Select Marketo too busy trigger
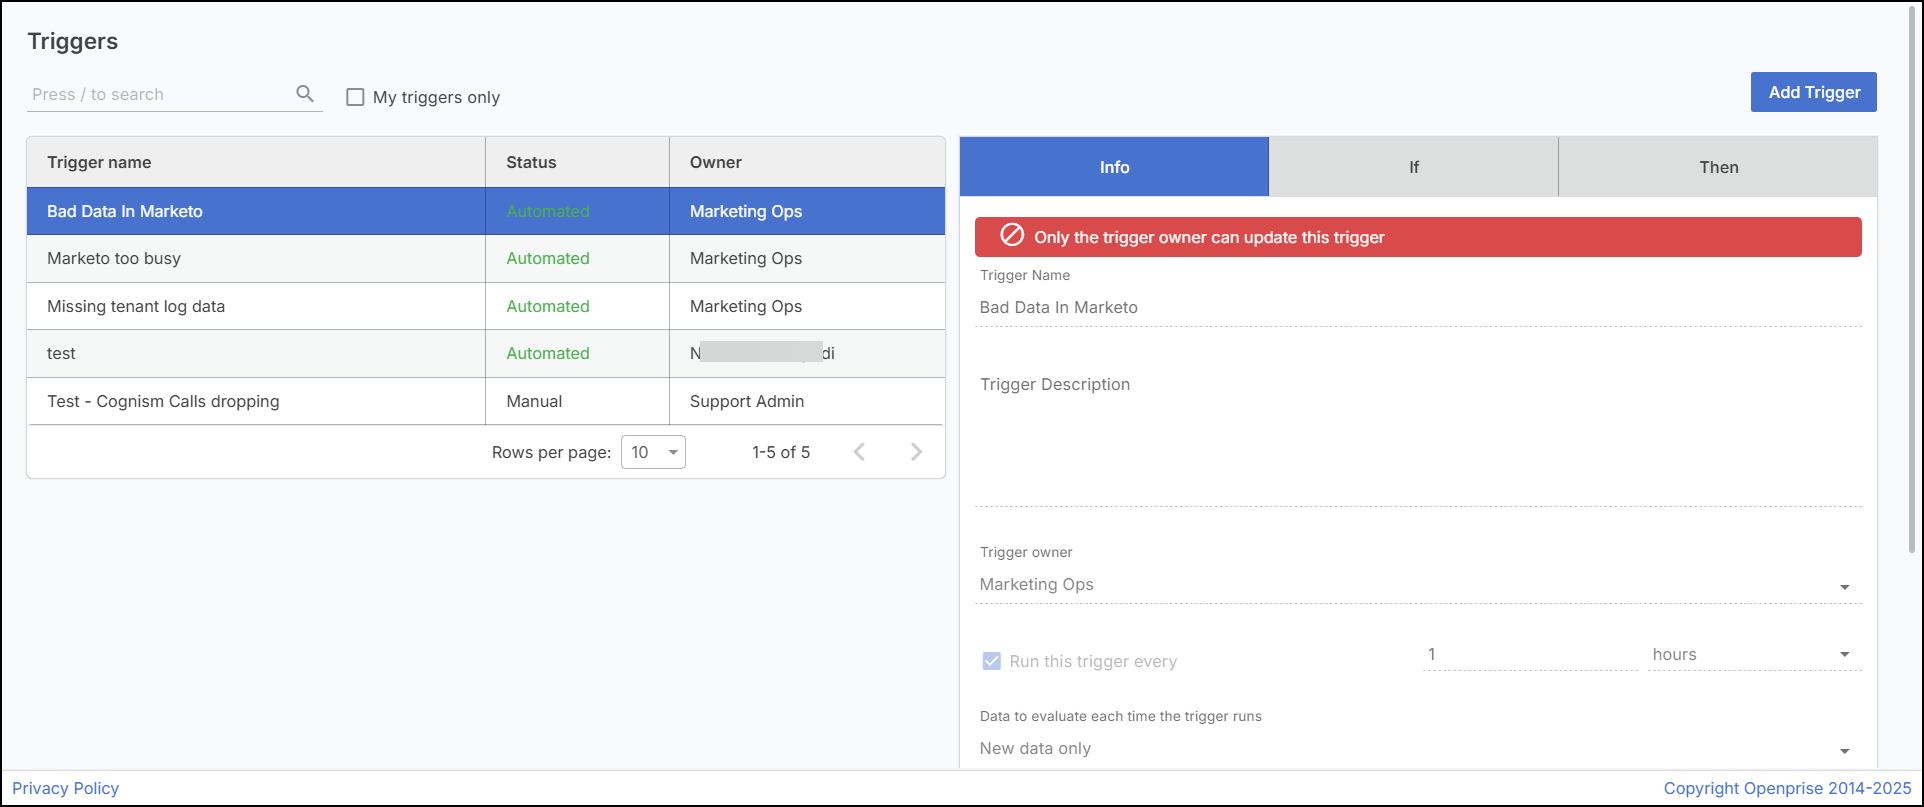This screenshot has width=1924, height=807. (x=486, y=258)
